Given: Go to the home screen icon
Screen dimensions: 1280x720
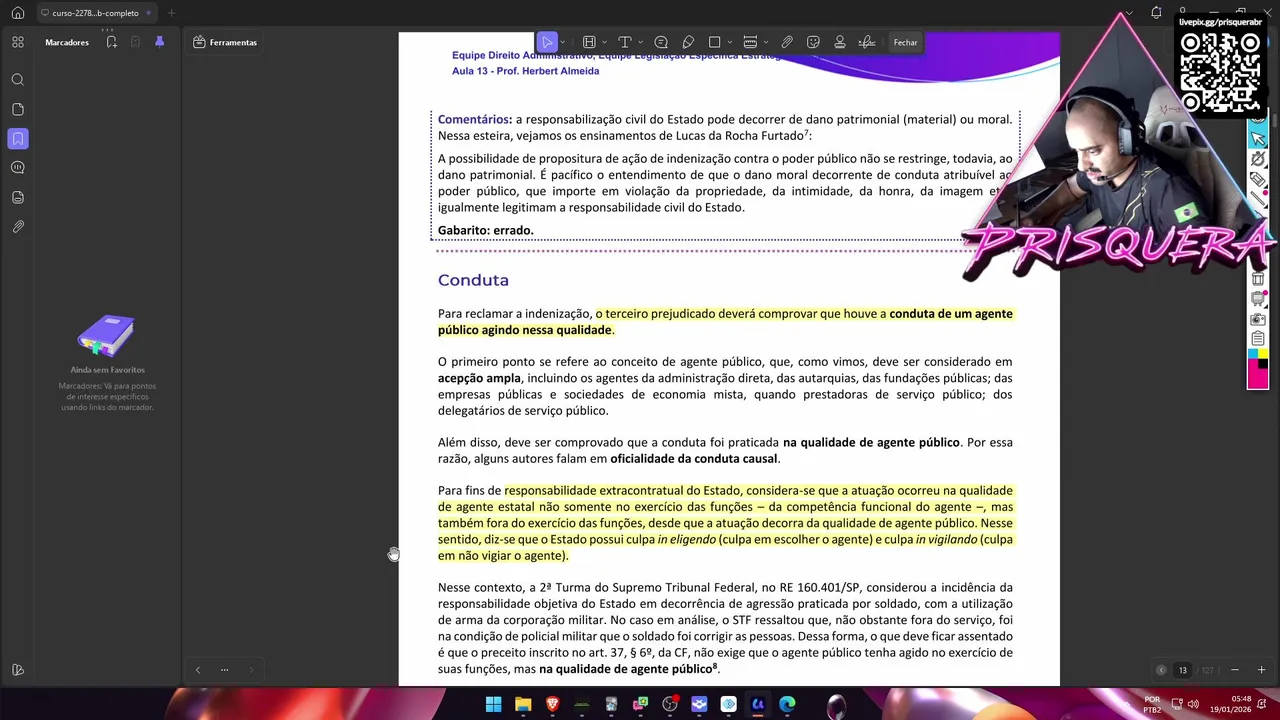Looking at the screenshot, I should click(18, 13).
